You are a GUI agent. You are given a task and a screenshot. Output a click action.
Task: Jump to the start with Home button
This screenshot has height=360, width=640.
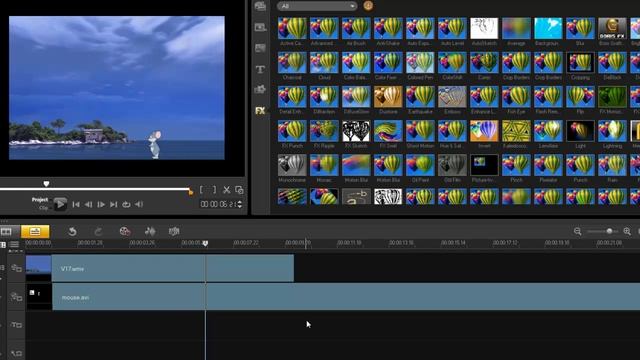76,204
